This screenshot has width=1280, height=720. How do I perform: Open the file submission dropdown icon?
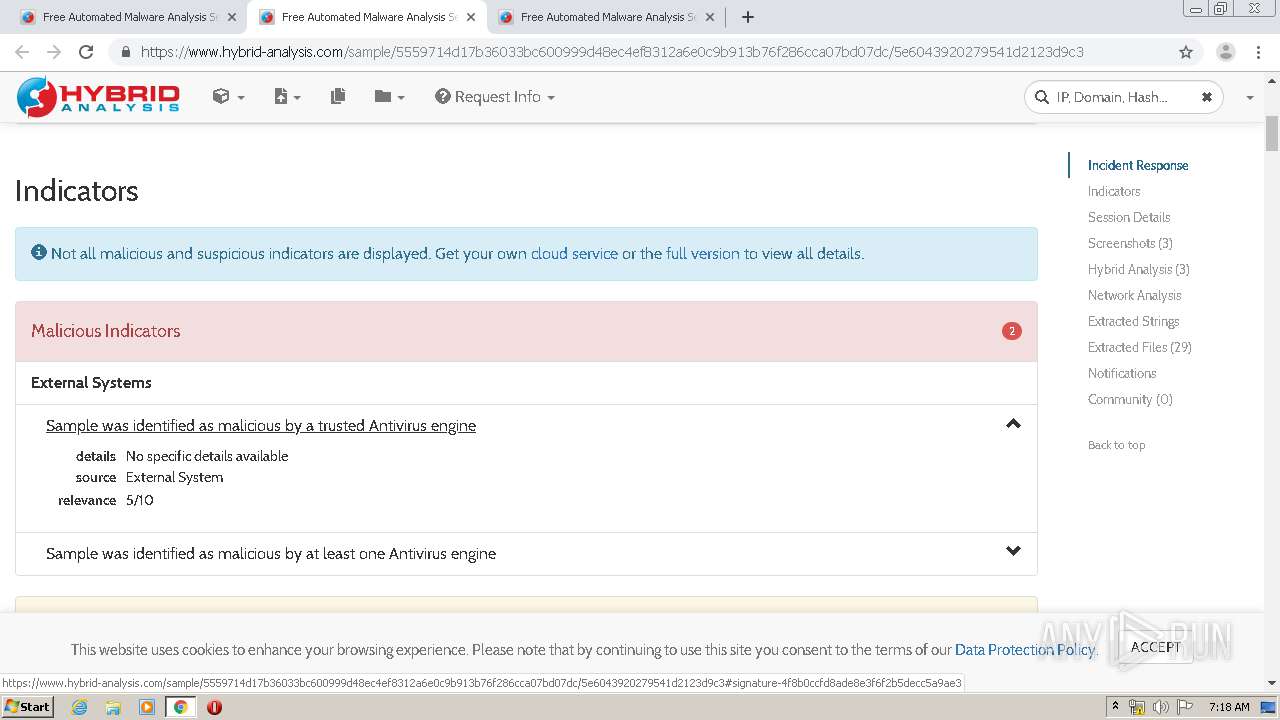coord(287,97)
